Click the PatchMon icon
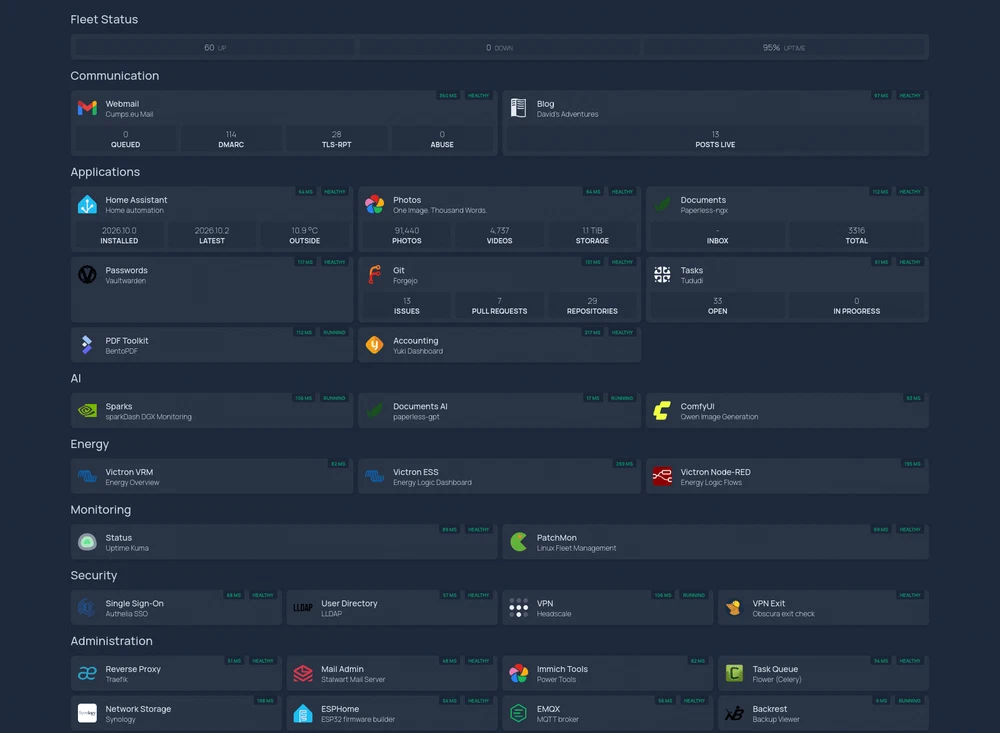Screen dimensions: 1000x733 pyautogui.click(x=518, y=542)
